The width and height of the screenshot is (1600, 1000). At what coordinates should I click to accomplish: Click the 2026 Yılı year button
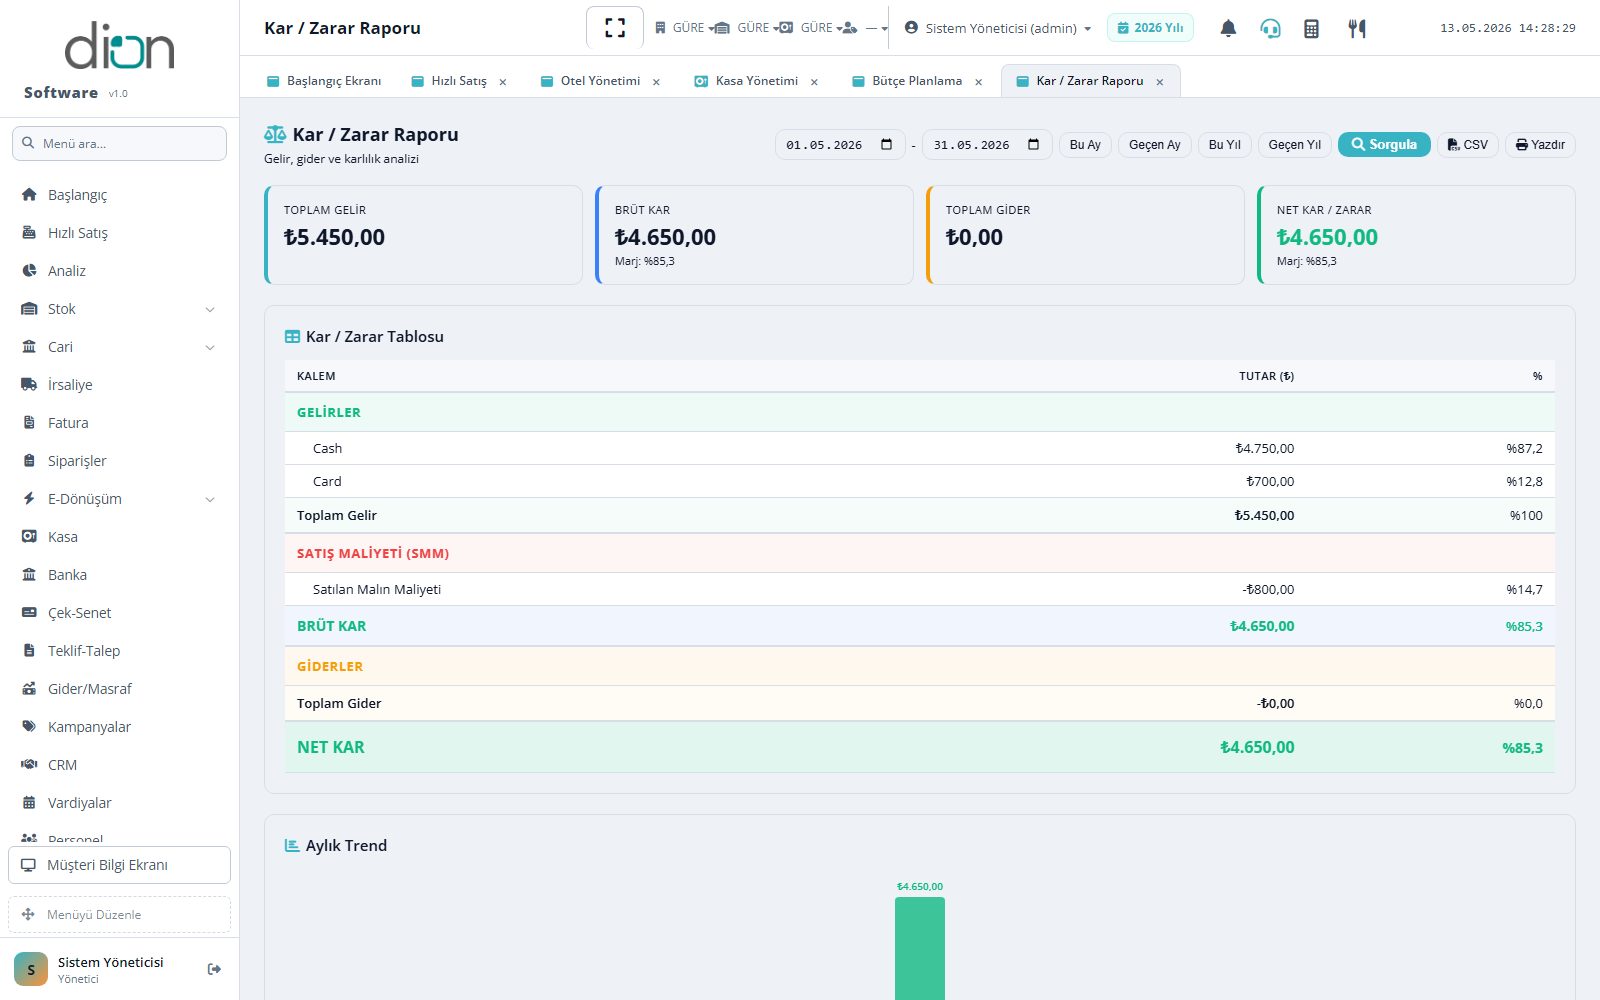pyautogui.click(x=1150, y=28)
